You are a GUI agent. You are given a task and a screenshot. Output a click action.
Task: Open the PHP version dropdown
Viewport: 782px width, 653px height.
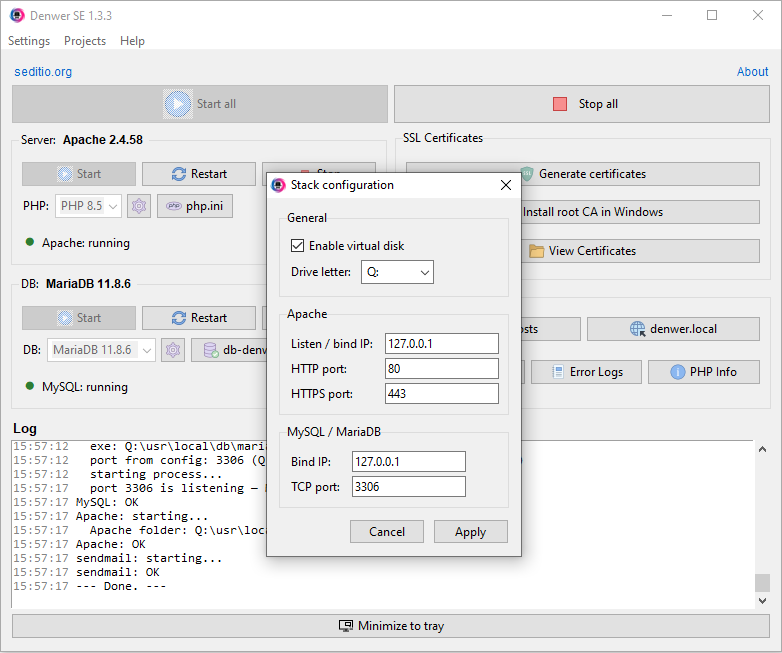coord(88,206)
